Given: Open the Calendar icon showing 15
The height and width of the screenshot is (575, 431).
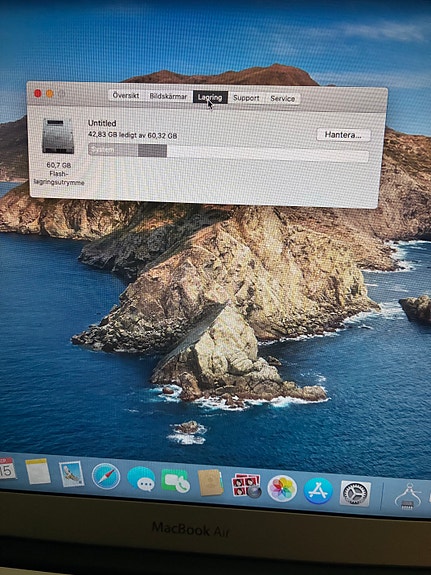Looking at the screenshot, I should (x=7, y=469).
